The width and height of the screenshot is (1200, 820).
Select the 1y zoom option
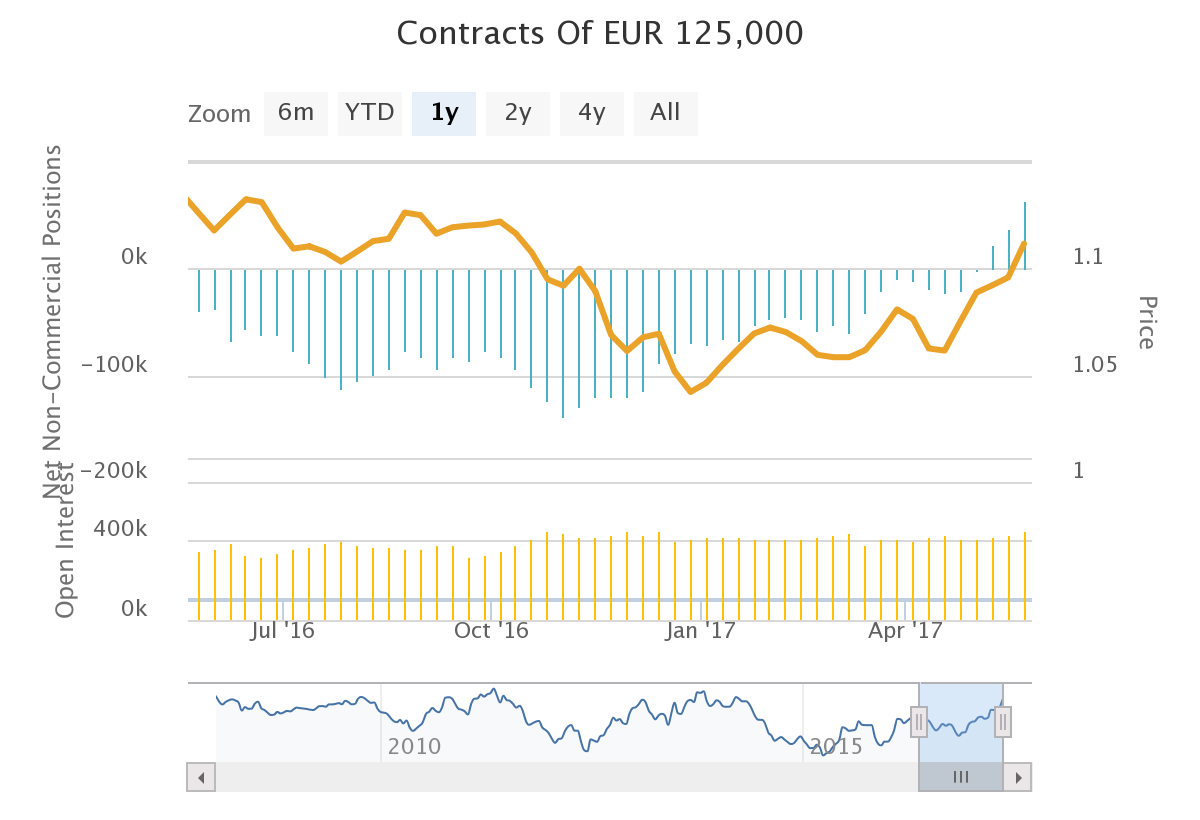(x=444, y=113)
